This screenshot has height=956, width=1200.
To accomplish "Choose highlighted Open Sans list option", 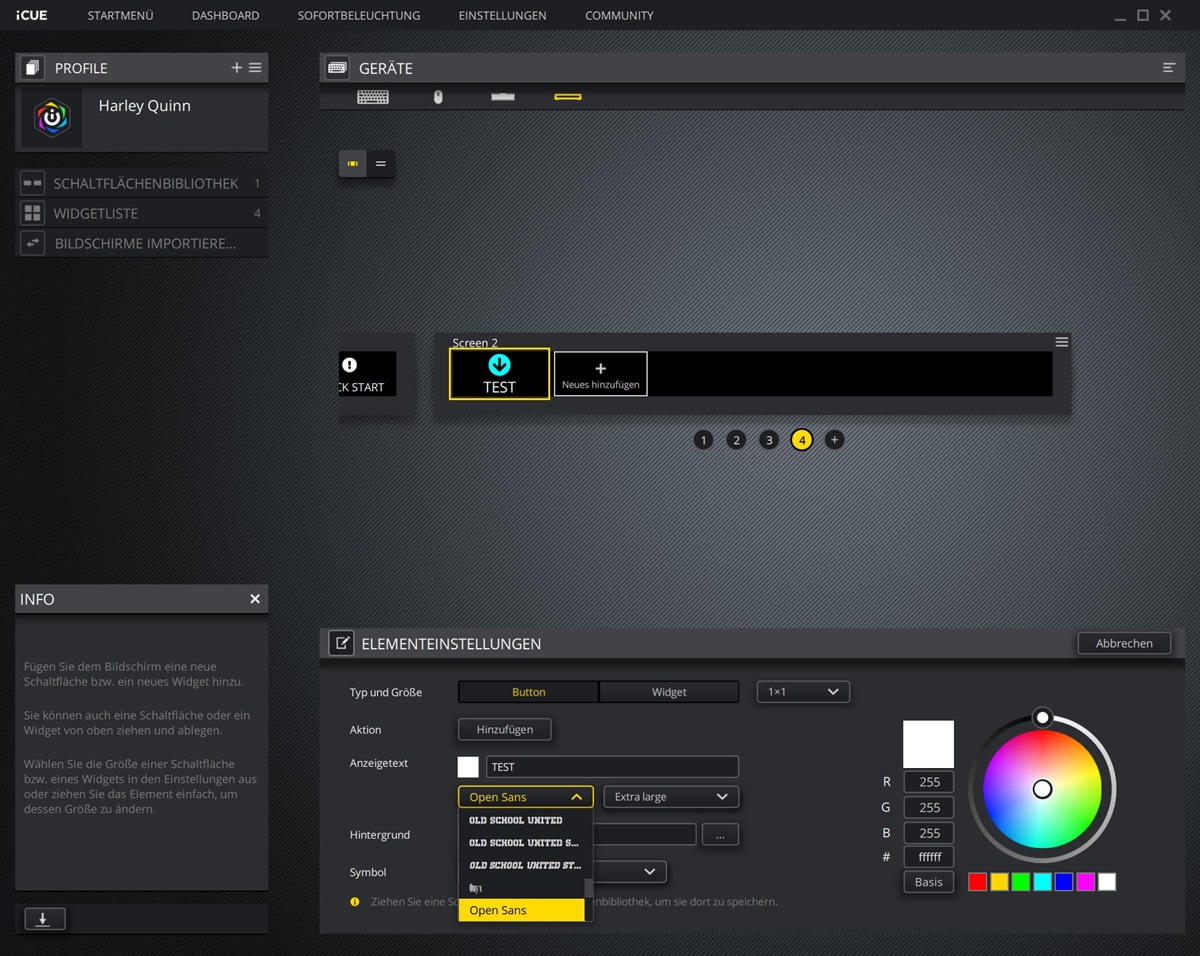I will pyautogui.click(x=521, y=910).
